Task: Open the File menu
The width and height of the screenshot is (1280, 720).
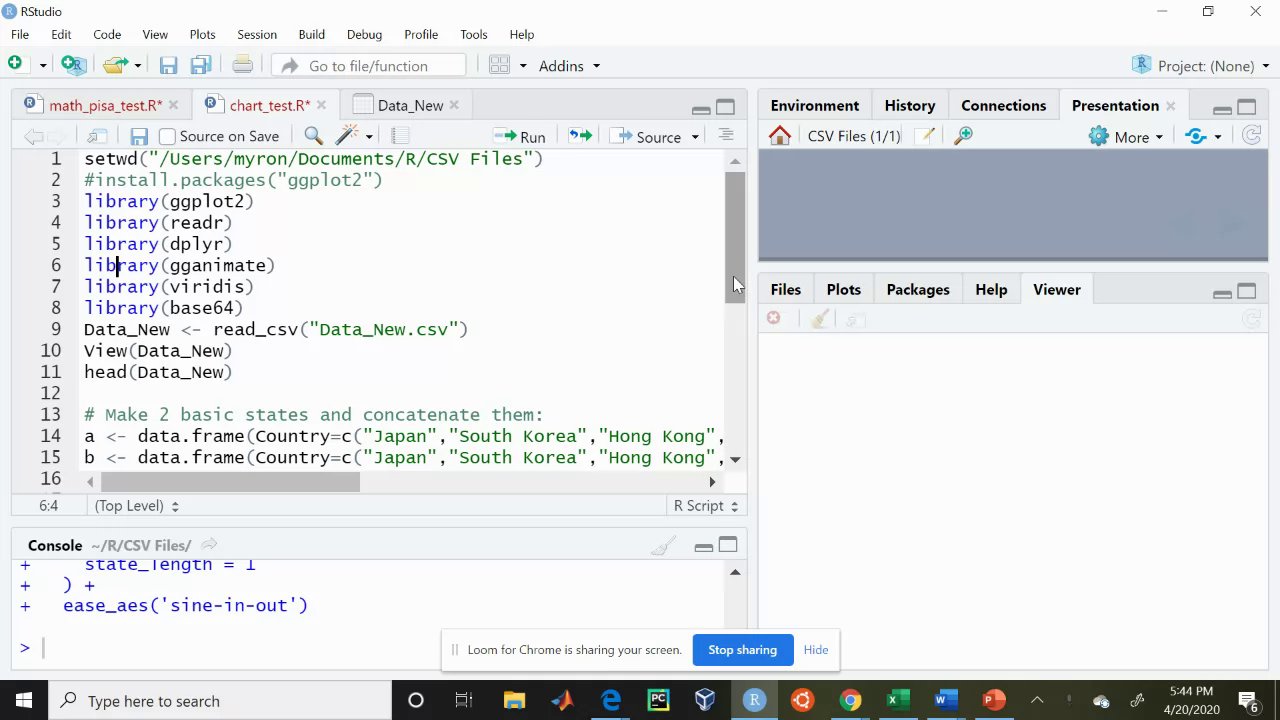Action: 20,34
